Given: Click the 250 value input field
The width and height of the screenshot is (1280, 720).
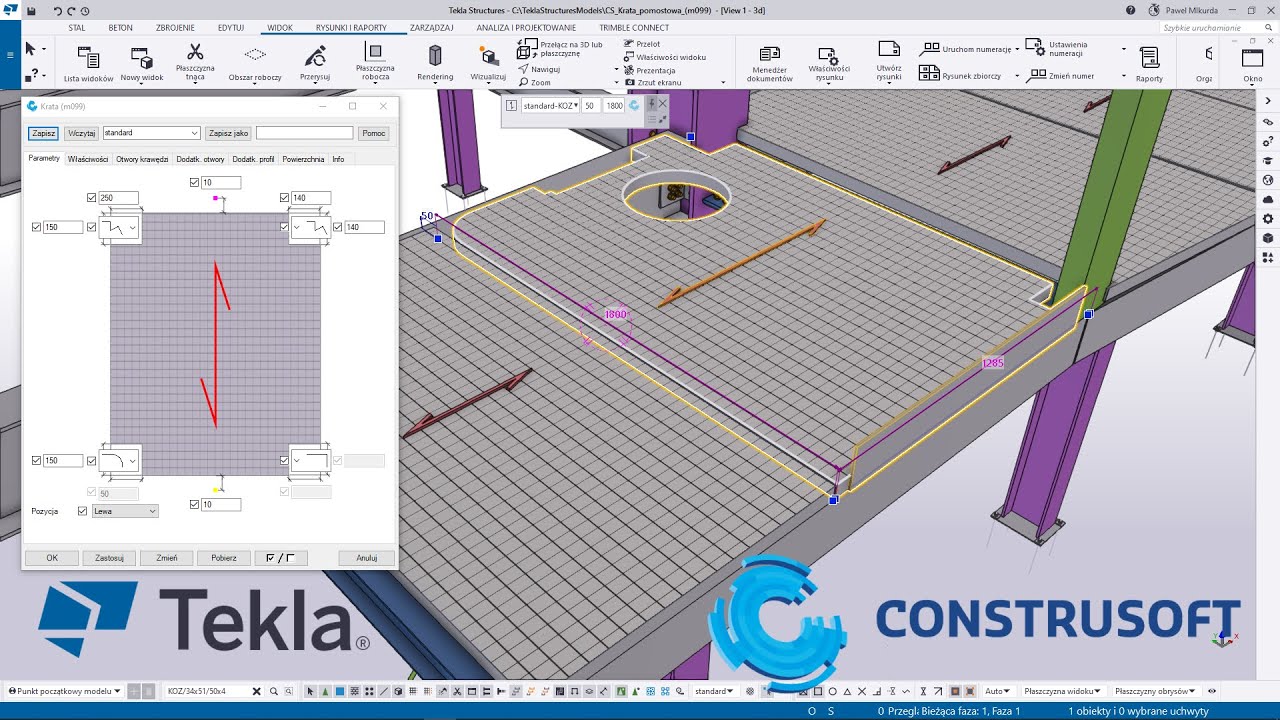Looking at the screenshot, I should coord(119,198).
